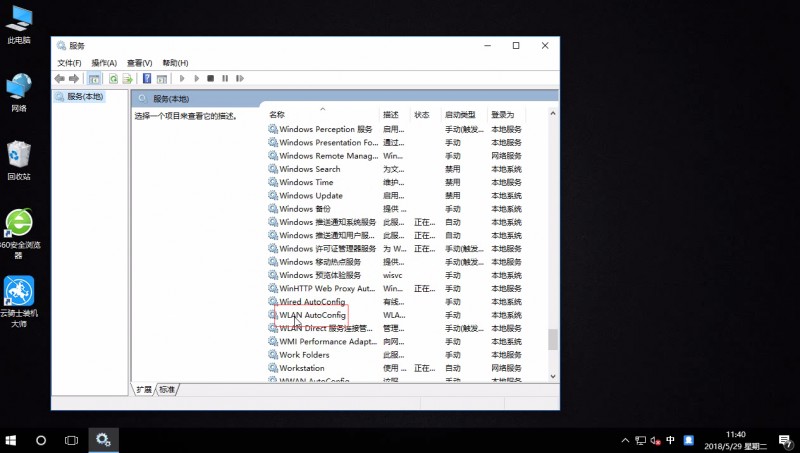The width and height of the screenshot is (800, 453).
Task: Switch to the 标准 tab
Action: coord(167,389)
